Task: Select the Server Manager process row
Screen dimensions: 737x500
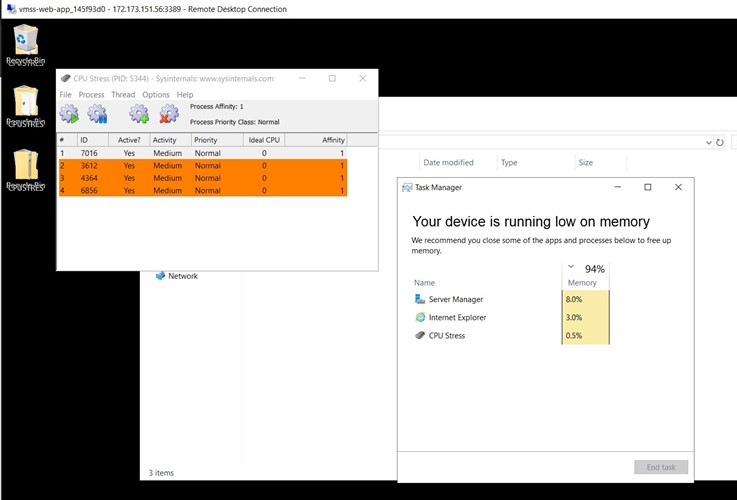Action: [511, 299]
